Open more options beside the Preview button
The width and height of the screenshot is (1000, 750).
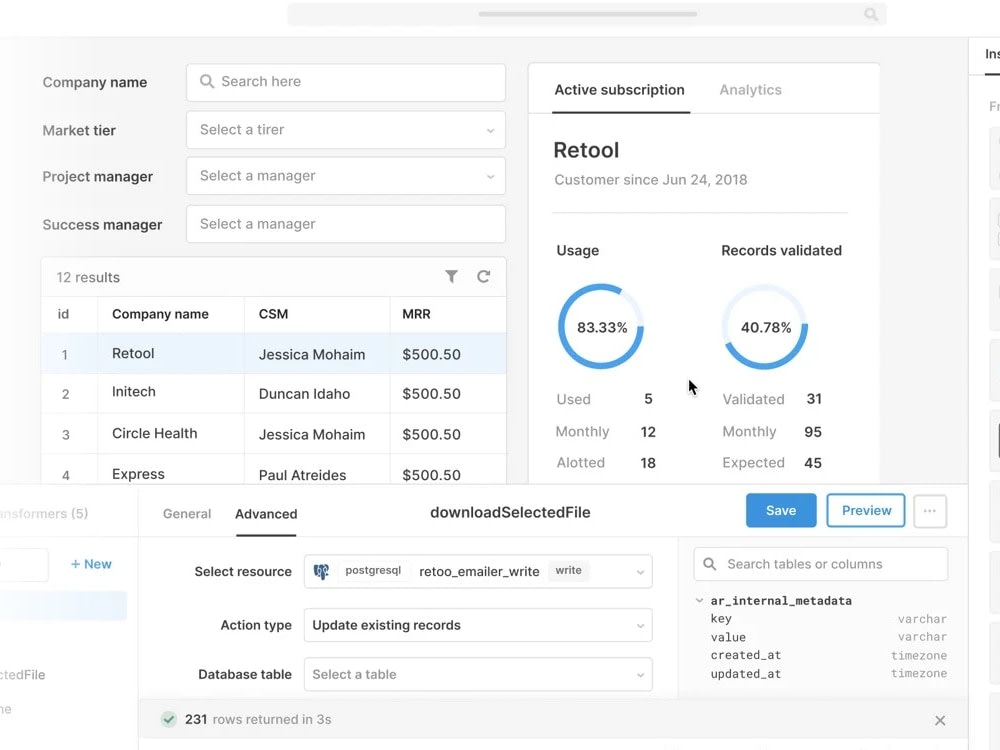[x=930, y=511]
